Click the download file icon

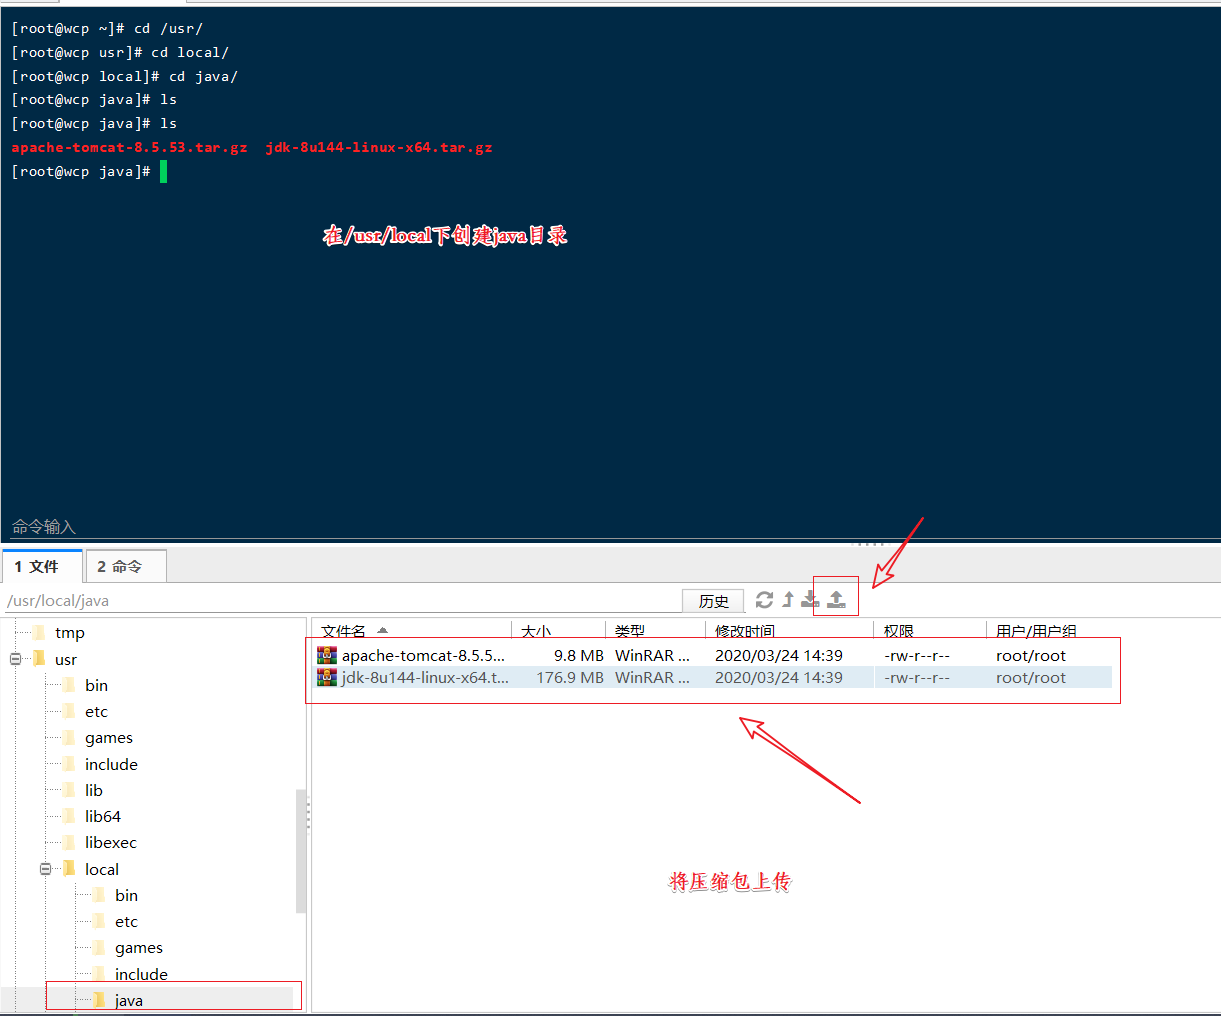(x=810, y=600)
